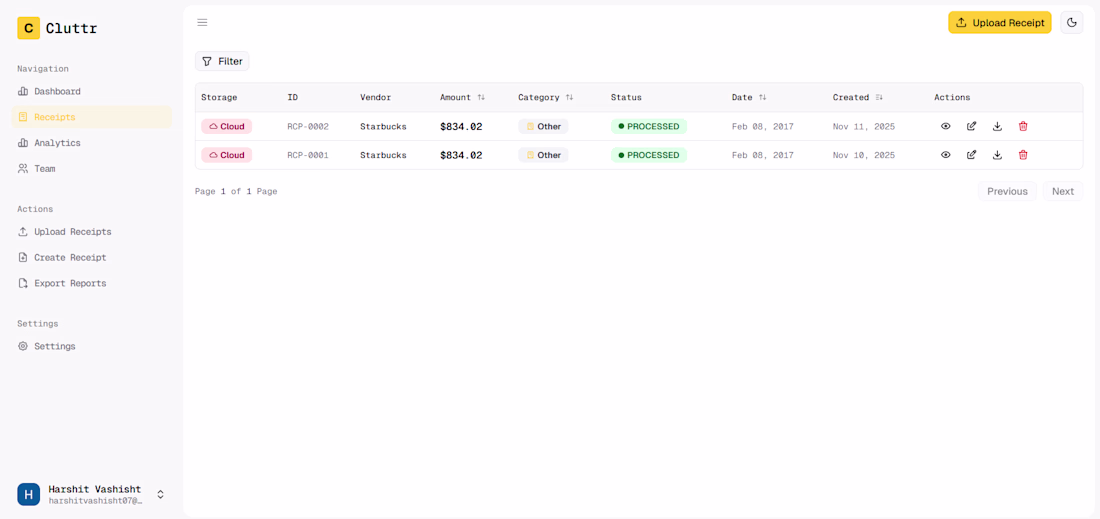
Task: Download receipt RCP-0002
Action: [997, 126]
